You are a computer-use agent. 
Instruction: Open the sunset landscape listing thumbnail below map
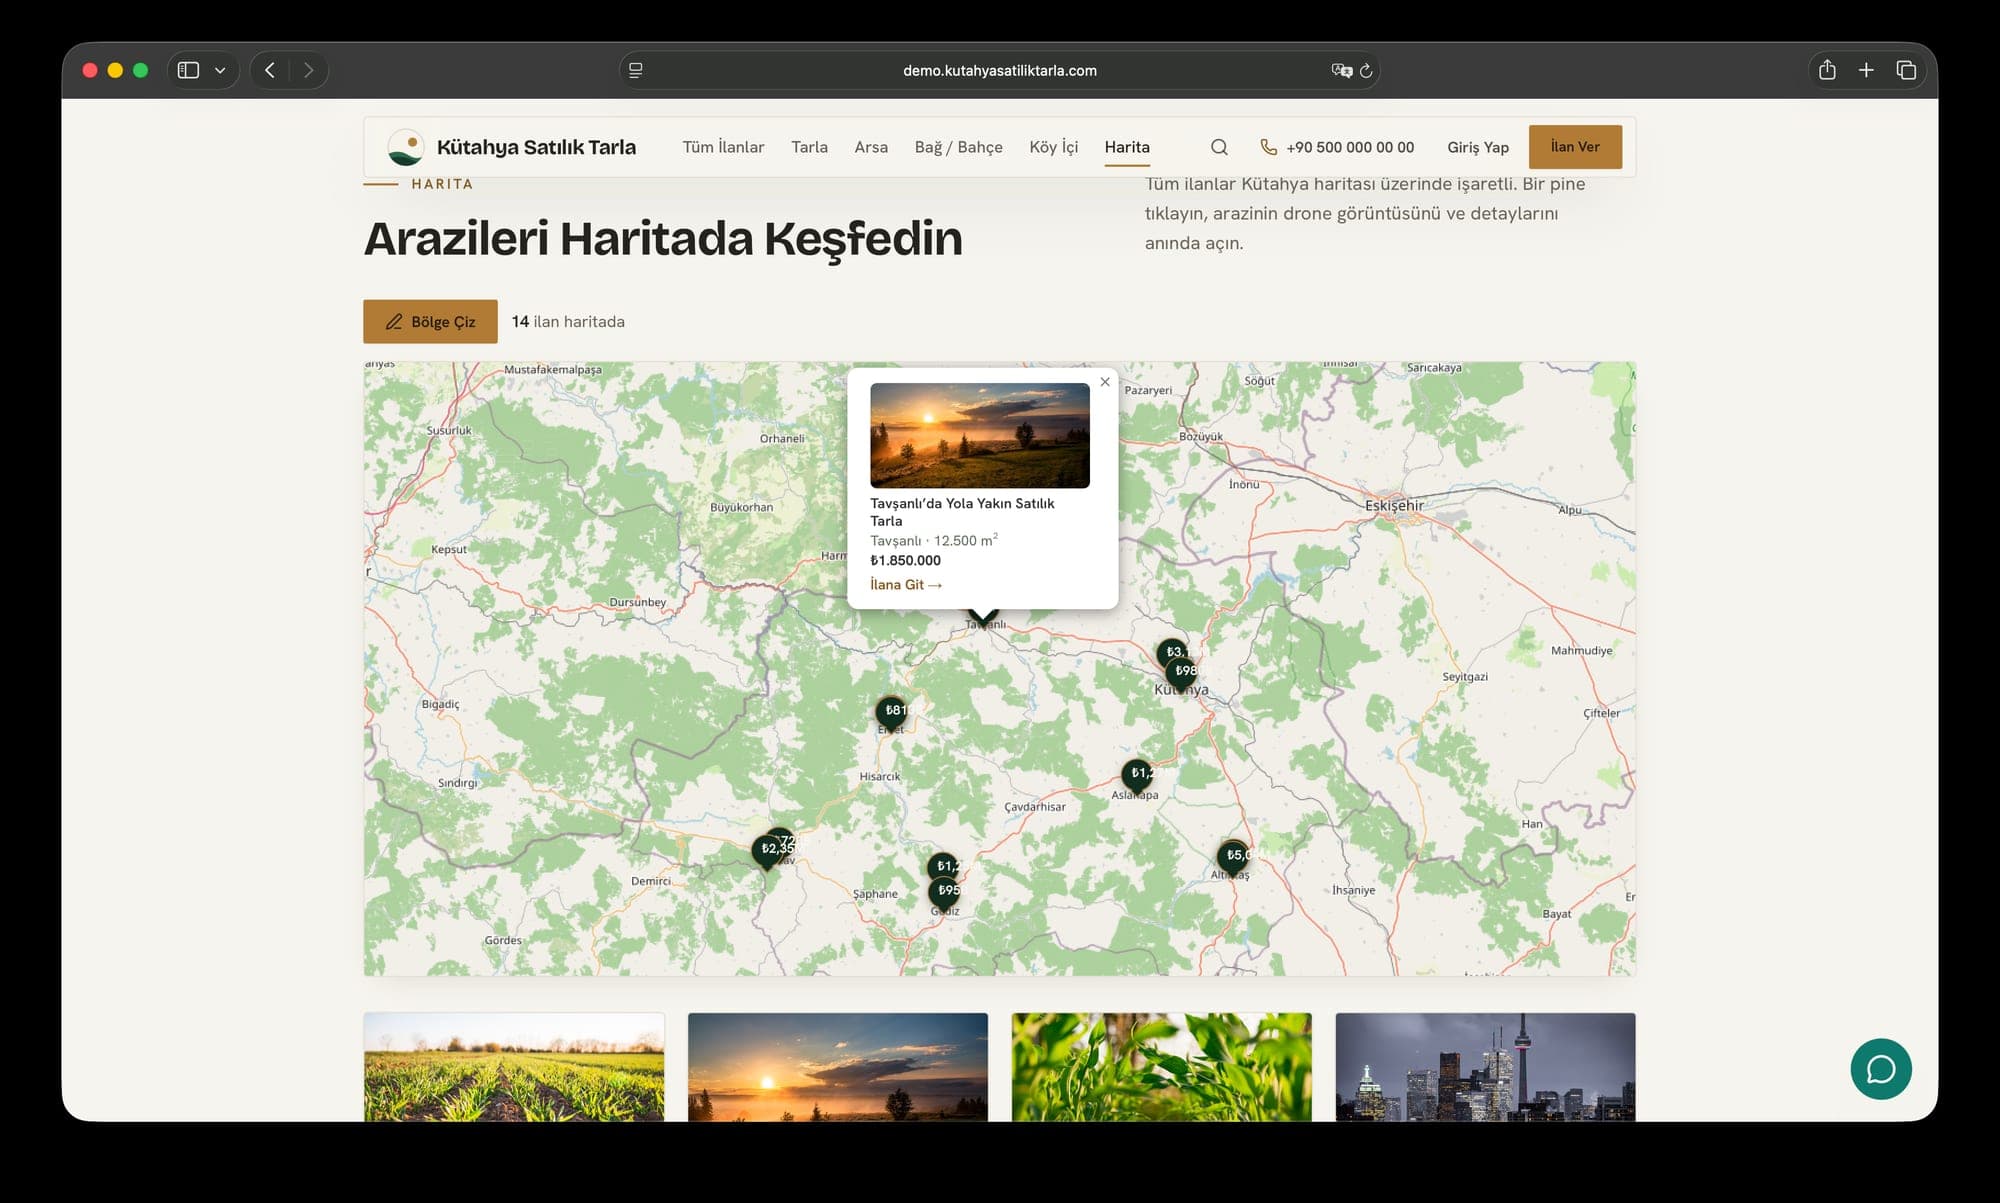tap(838, 1067)
